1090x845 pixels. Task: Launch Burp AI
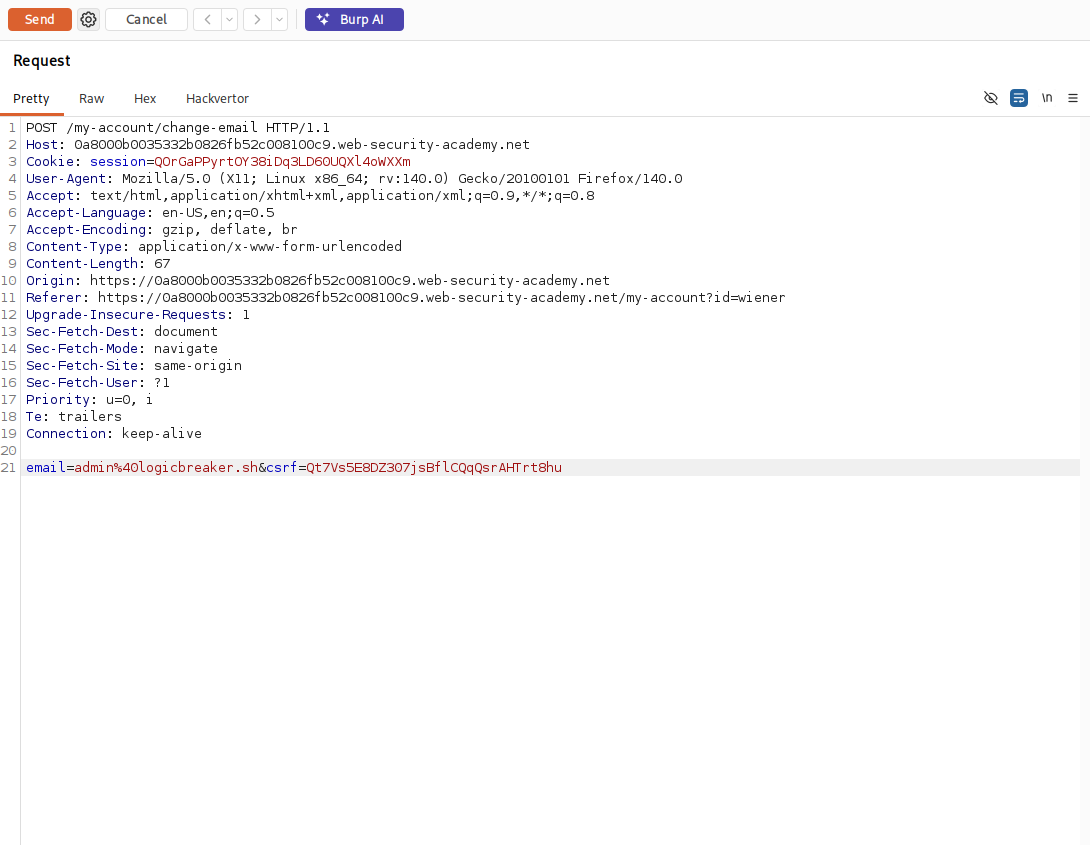tap(354, 19)
